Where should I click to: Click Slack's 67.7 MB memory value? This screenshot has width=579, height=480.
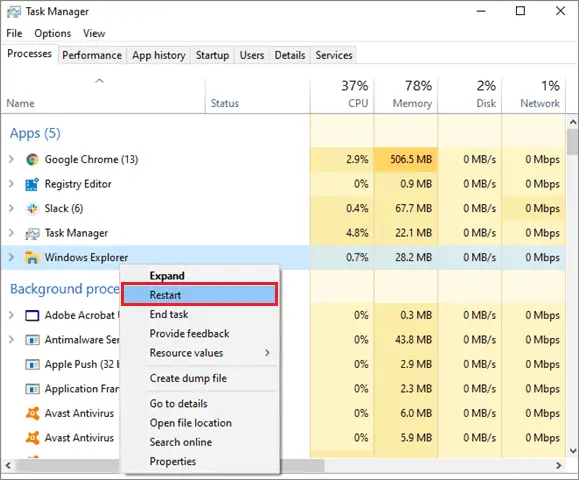coord(413,208)
